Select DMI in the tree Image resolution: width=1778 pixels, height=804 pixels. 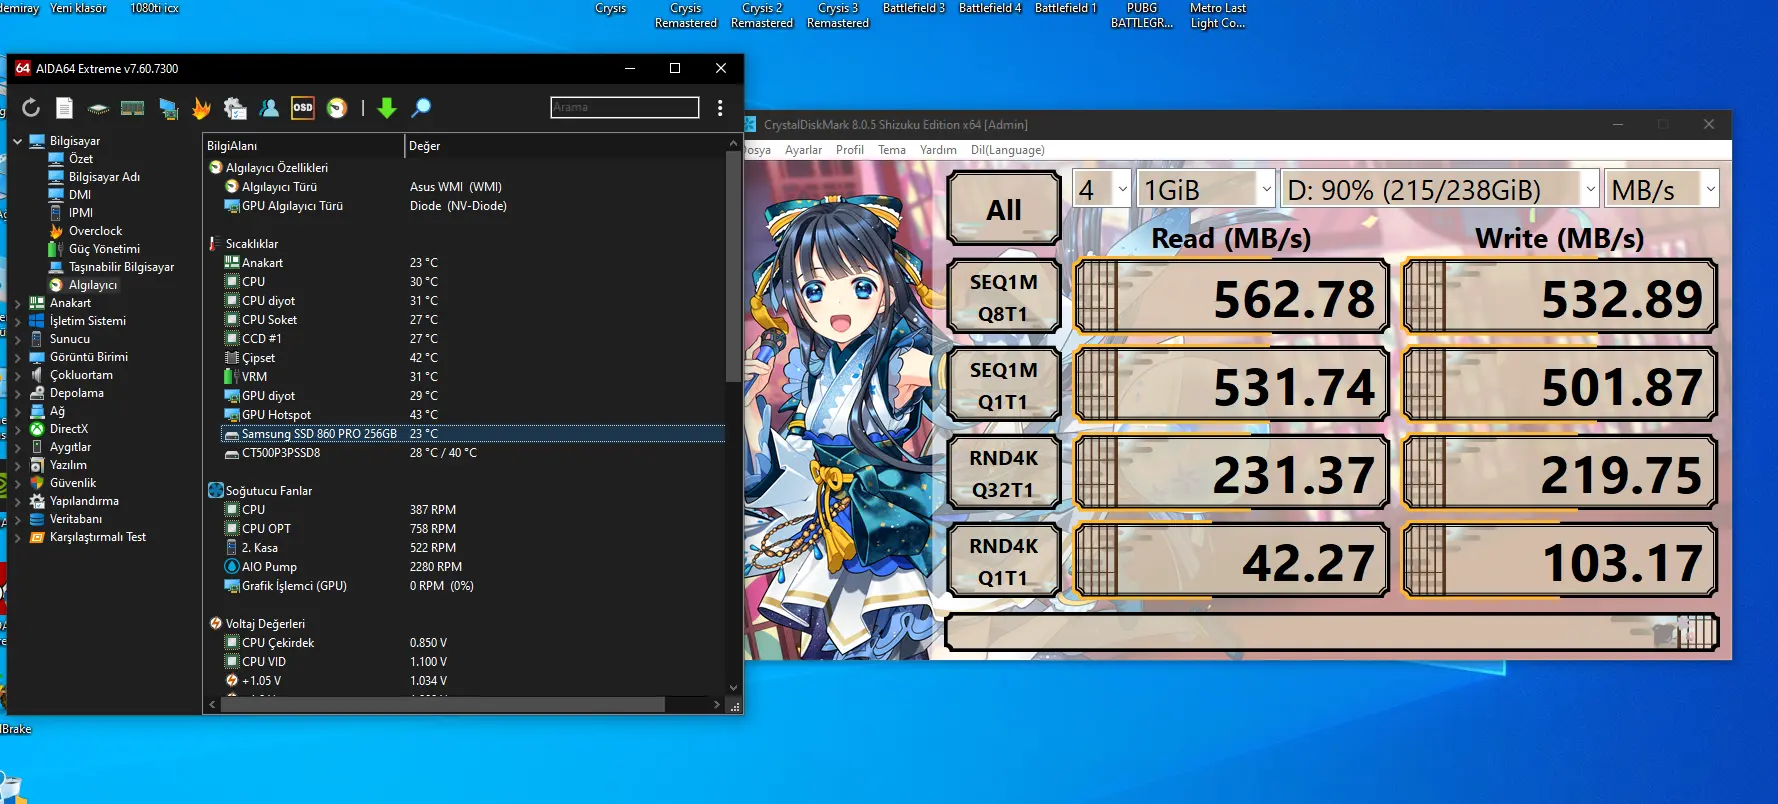click(x=80, y=195)
